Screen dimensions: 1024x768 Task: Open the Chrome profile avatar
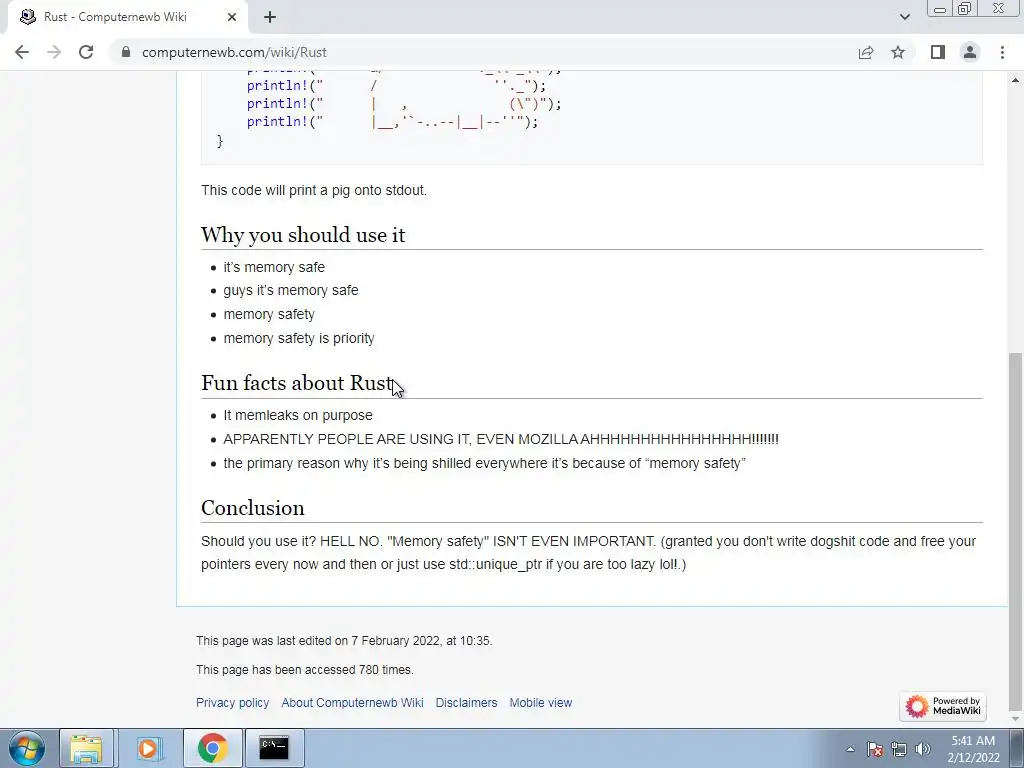pos(970,52)
